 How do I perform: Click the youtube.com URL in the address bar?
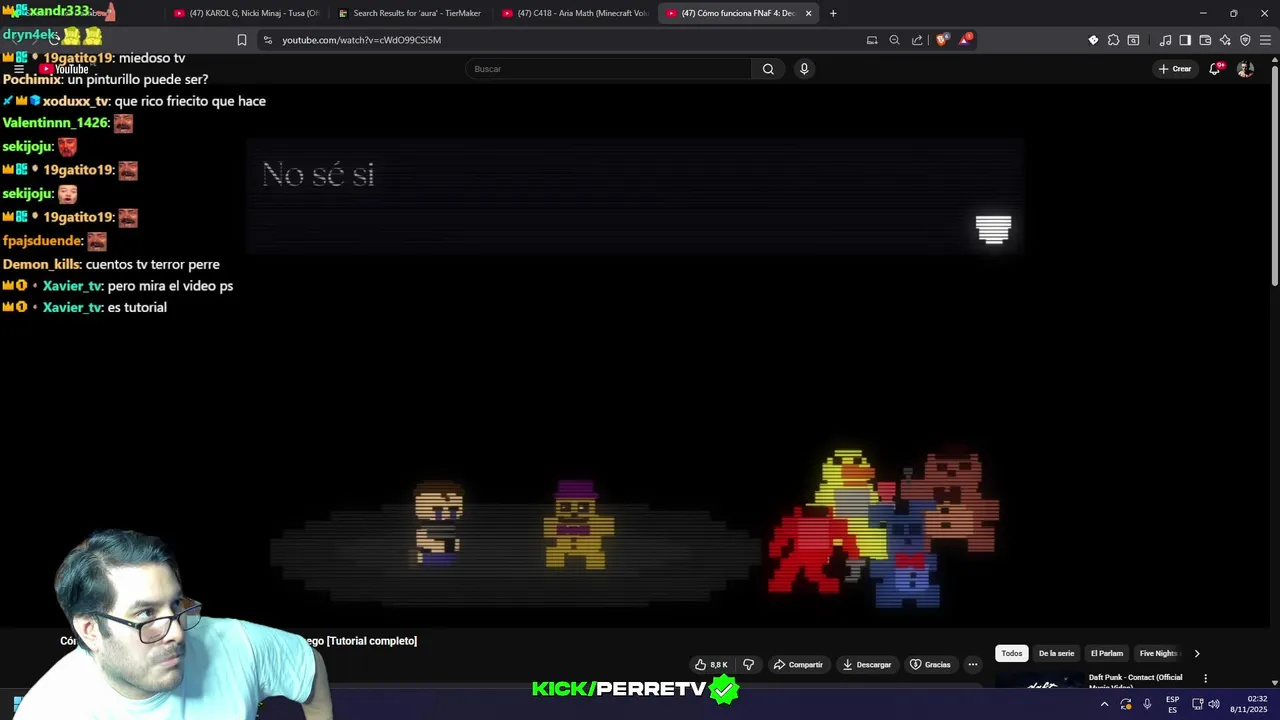[361, 40]
